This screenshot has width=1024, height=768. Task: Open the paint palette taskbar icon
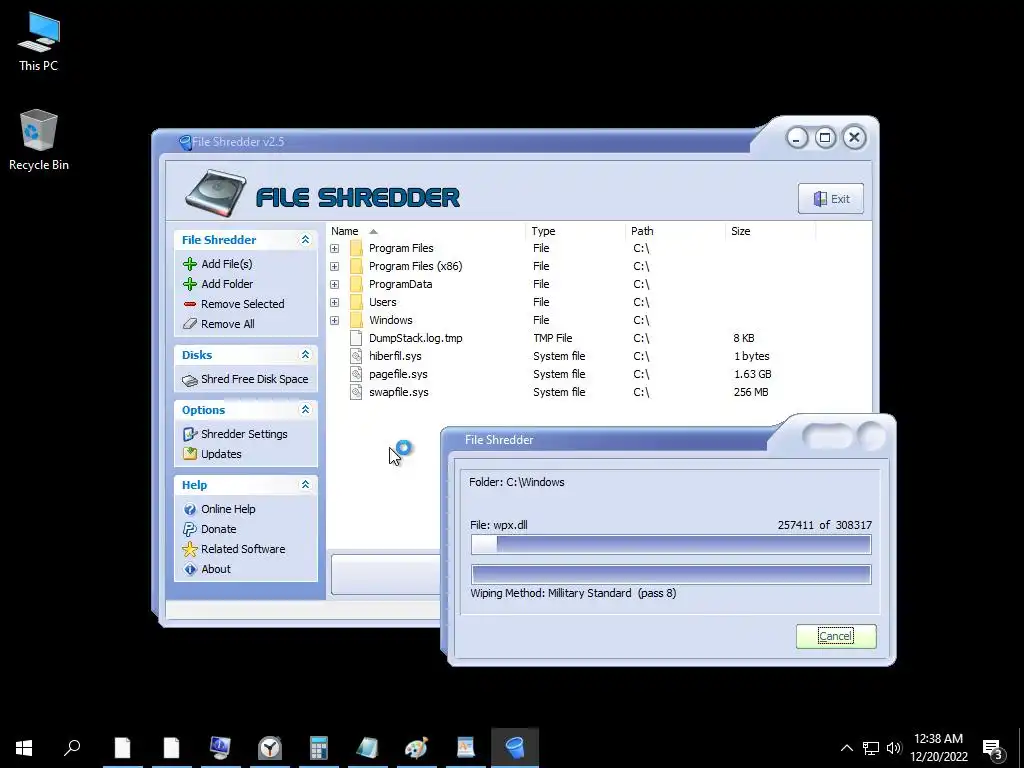point(417,747)
